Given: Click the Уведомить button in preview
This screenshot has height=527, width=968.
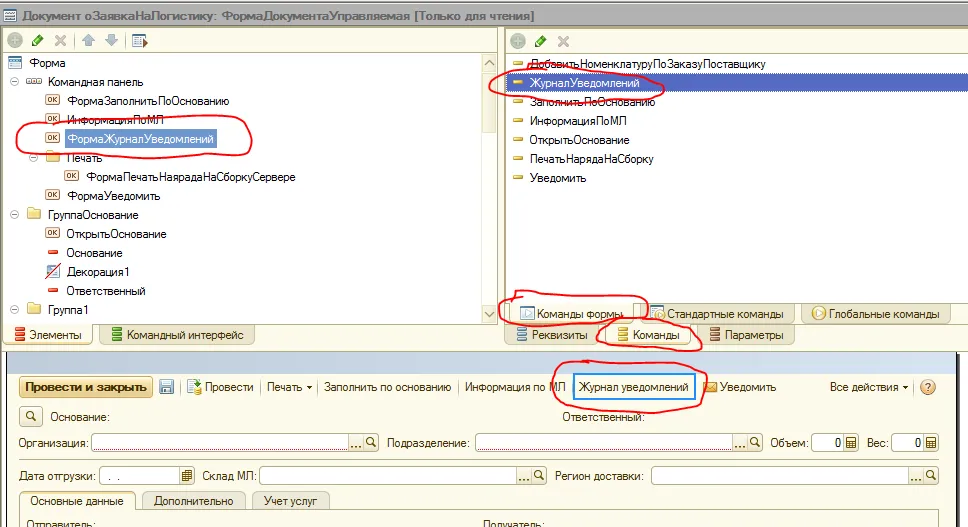Looking at the screenshot, I should (740, 387).
